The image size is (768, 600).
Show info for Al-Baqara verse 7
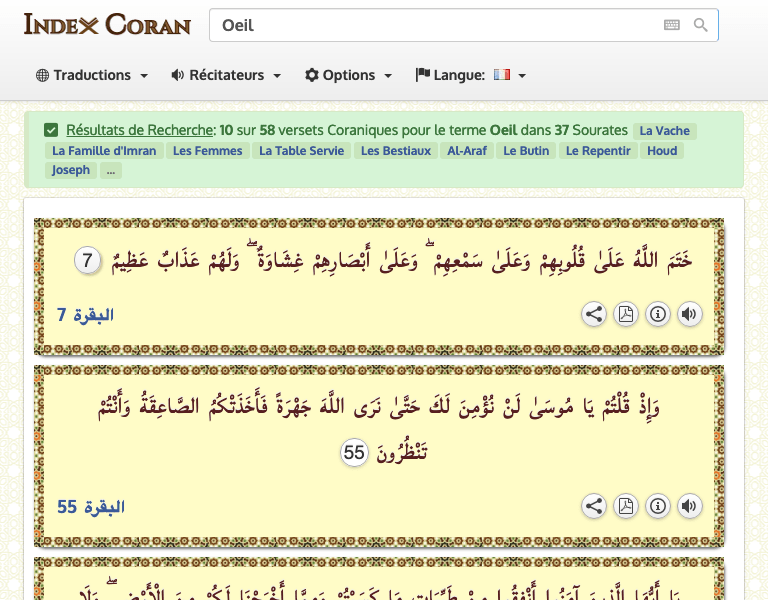(x=657, y=315)
